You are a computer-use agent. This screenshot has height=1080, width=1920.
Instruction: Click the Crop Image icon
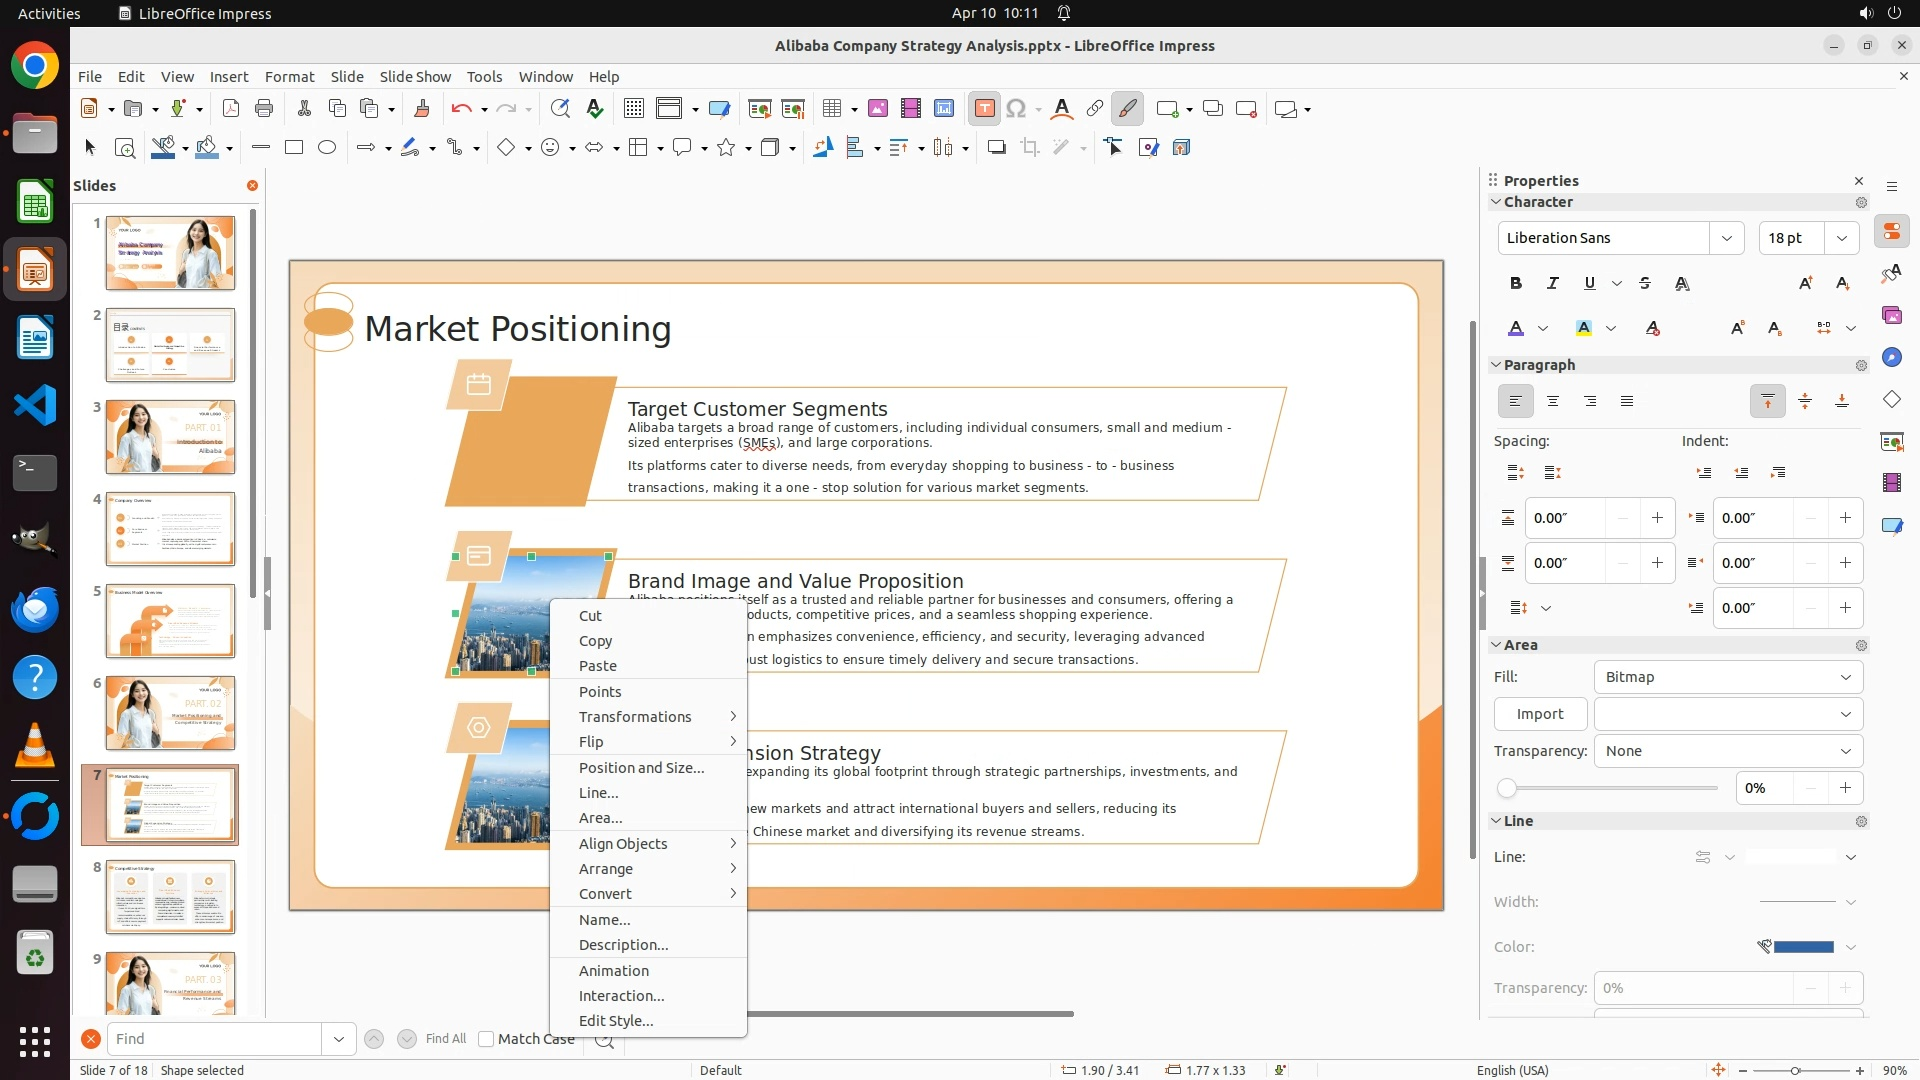[1029, 148]
